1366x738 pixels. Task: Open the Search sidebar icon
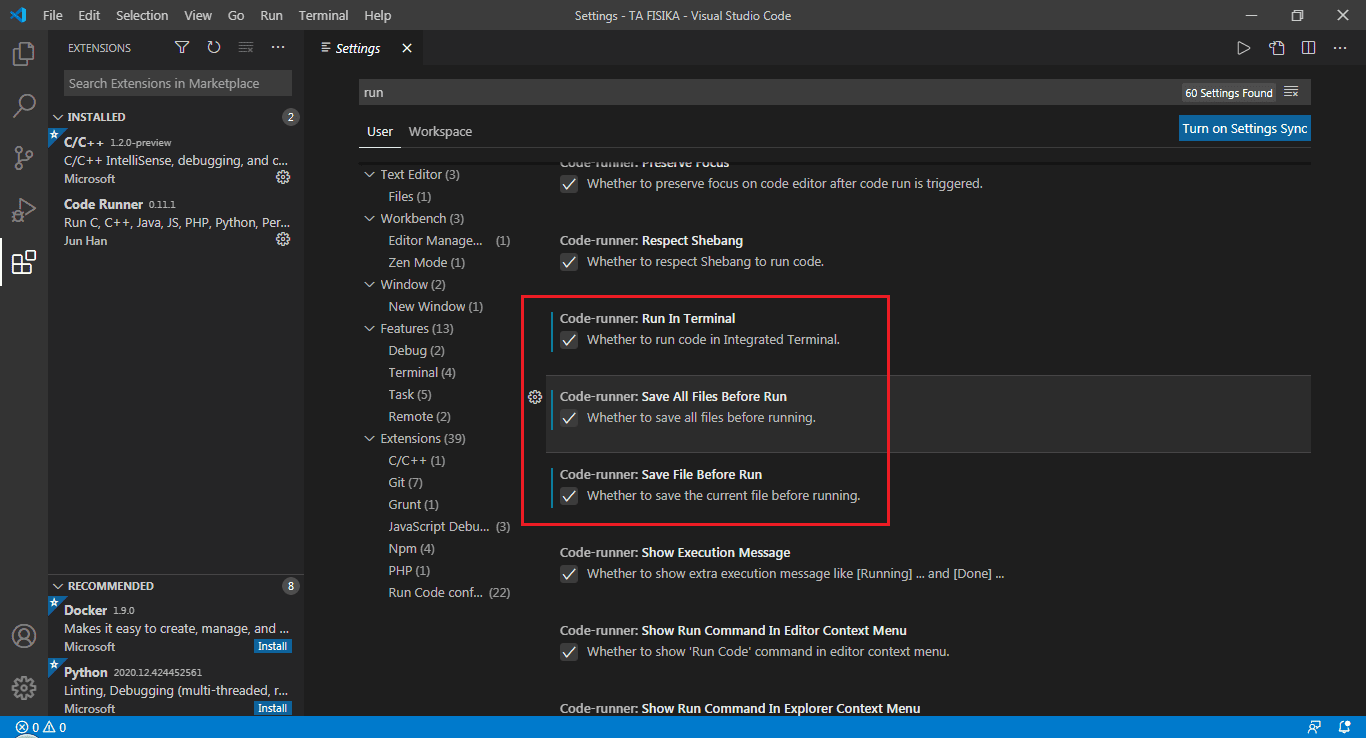pos(24,106)
